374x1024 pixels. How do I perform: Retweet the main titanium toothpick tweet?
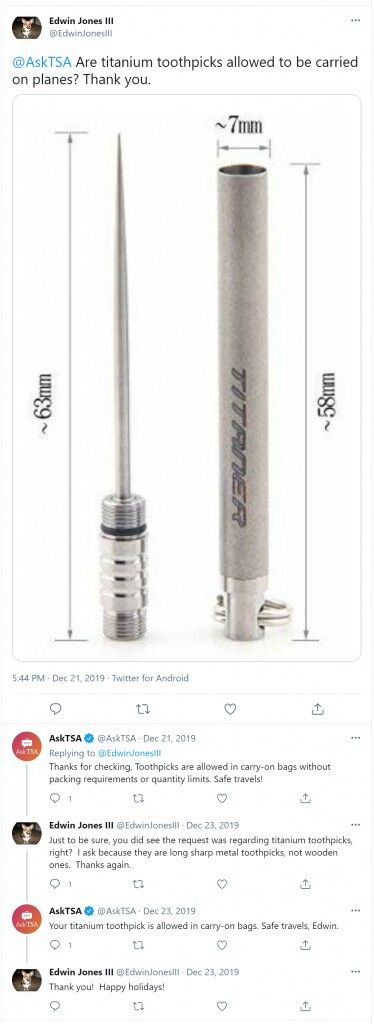point(143,709)
